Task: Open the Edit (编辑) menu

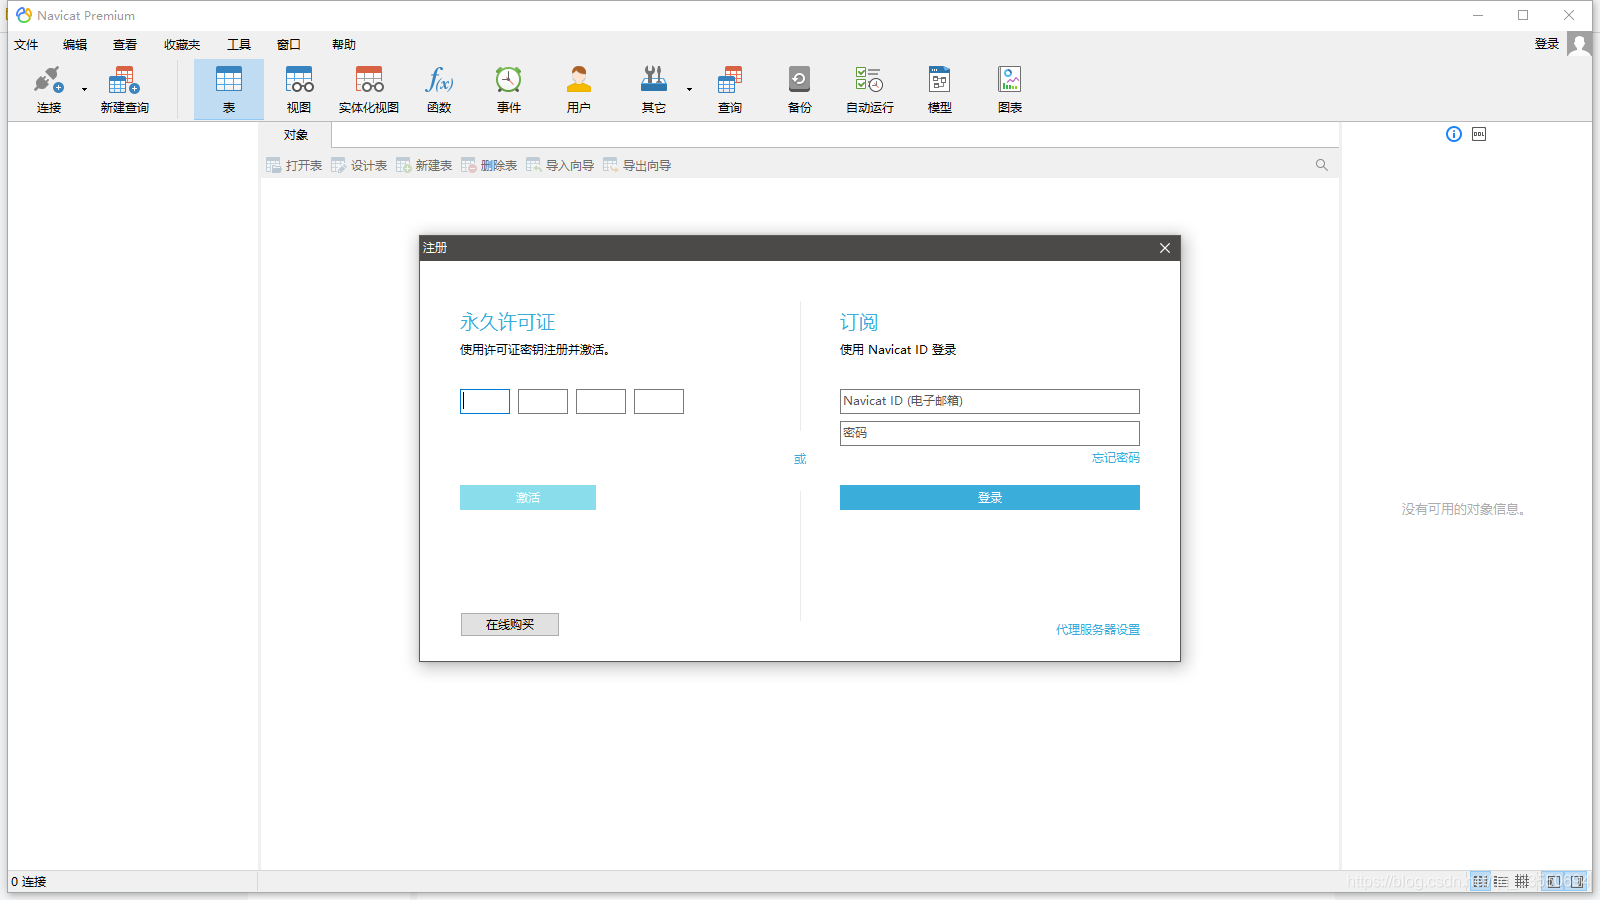Action: pos(75,44)
